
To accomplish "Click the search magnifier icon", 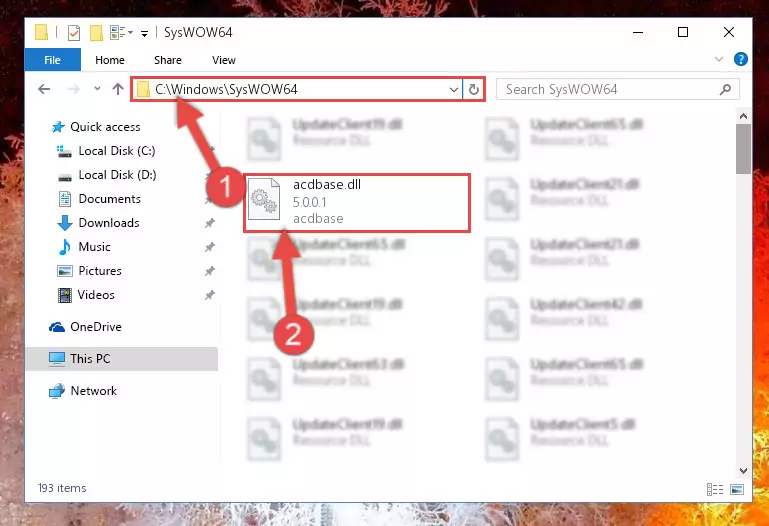I will tap(725, 89).
